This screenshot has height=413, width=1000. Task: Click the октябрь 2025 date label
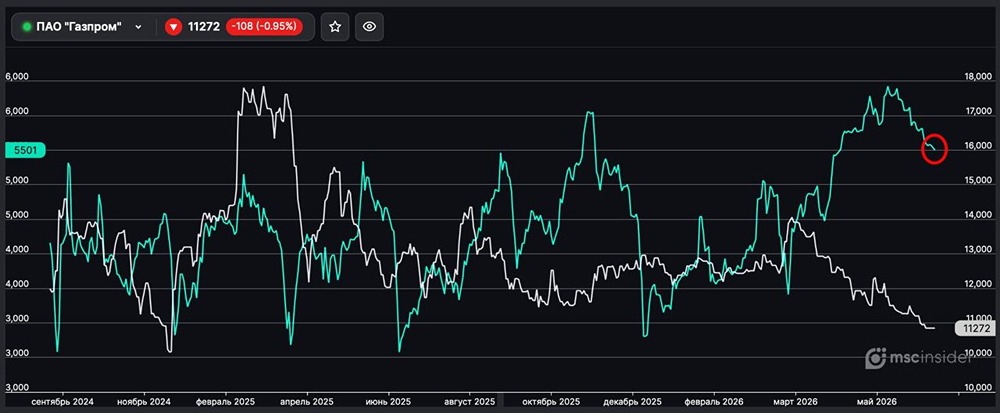click(x=551, y=402)
